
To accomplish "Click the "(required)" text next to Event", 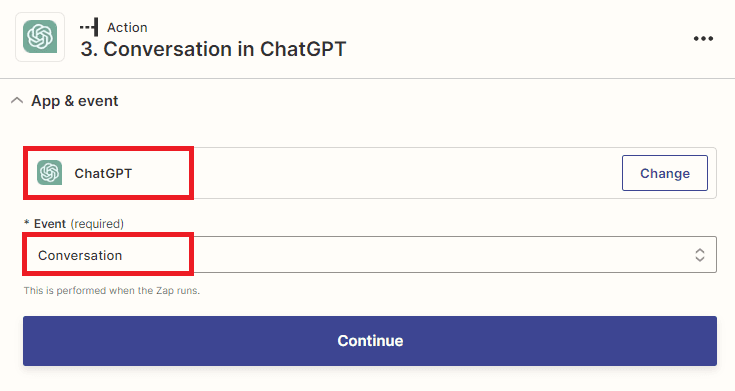I will click(x=97, y=224).
